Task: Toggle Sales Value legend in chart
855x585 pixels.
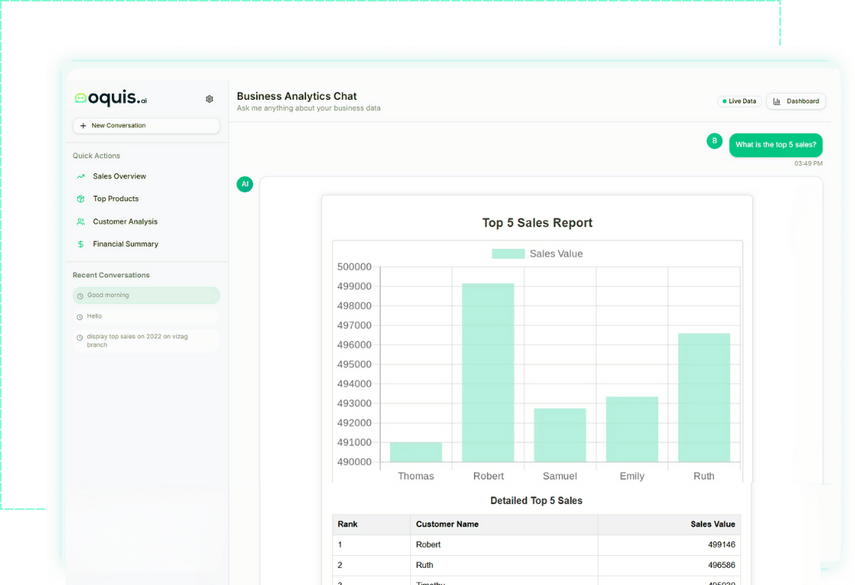Action: pos(537,254)
